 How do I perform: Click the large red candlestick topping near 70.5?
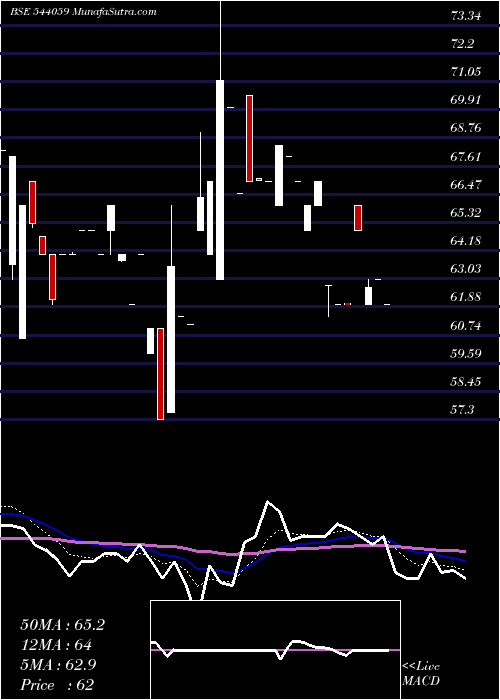249,138
